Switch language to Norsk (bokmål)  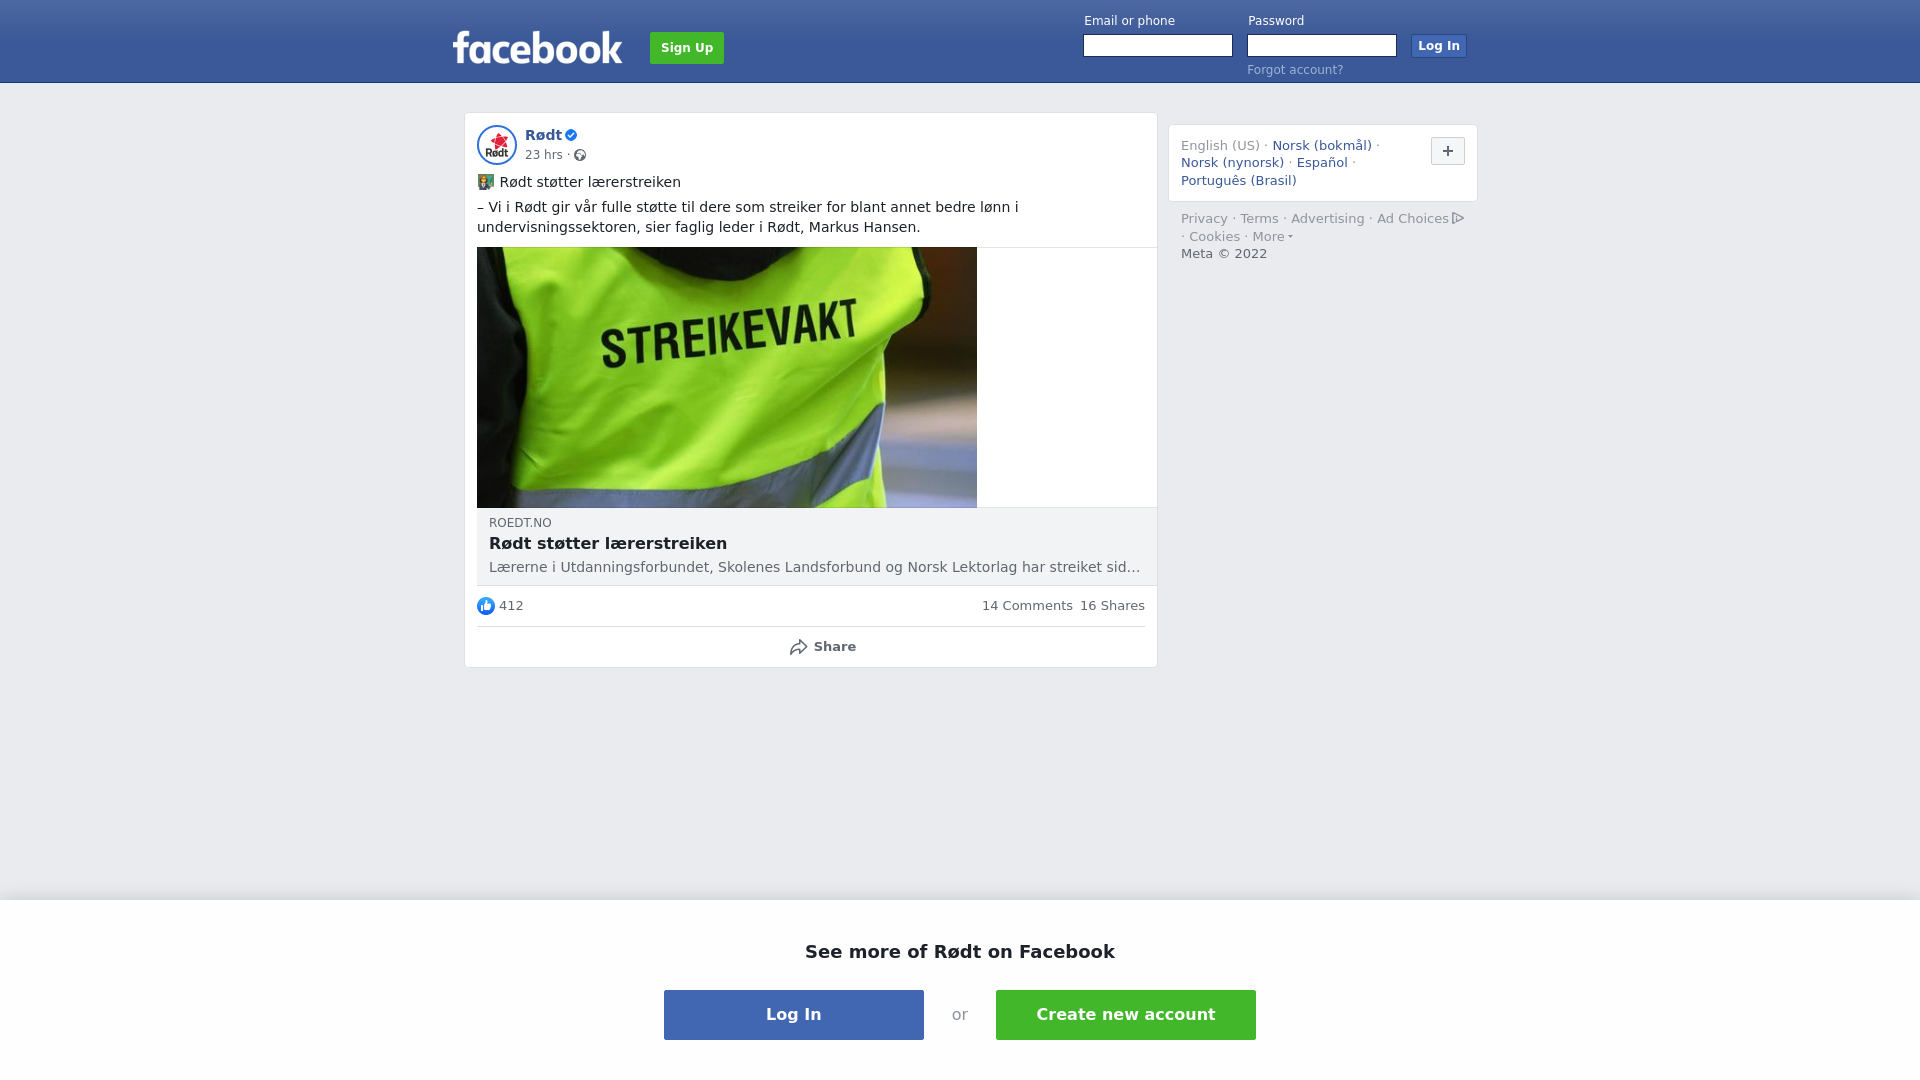click(1322, 146)
